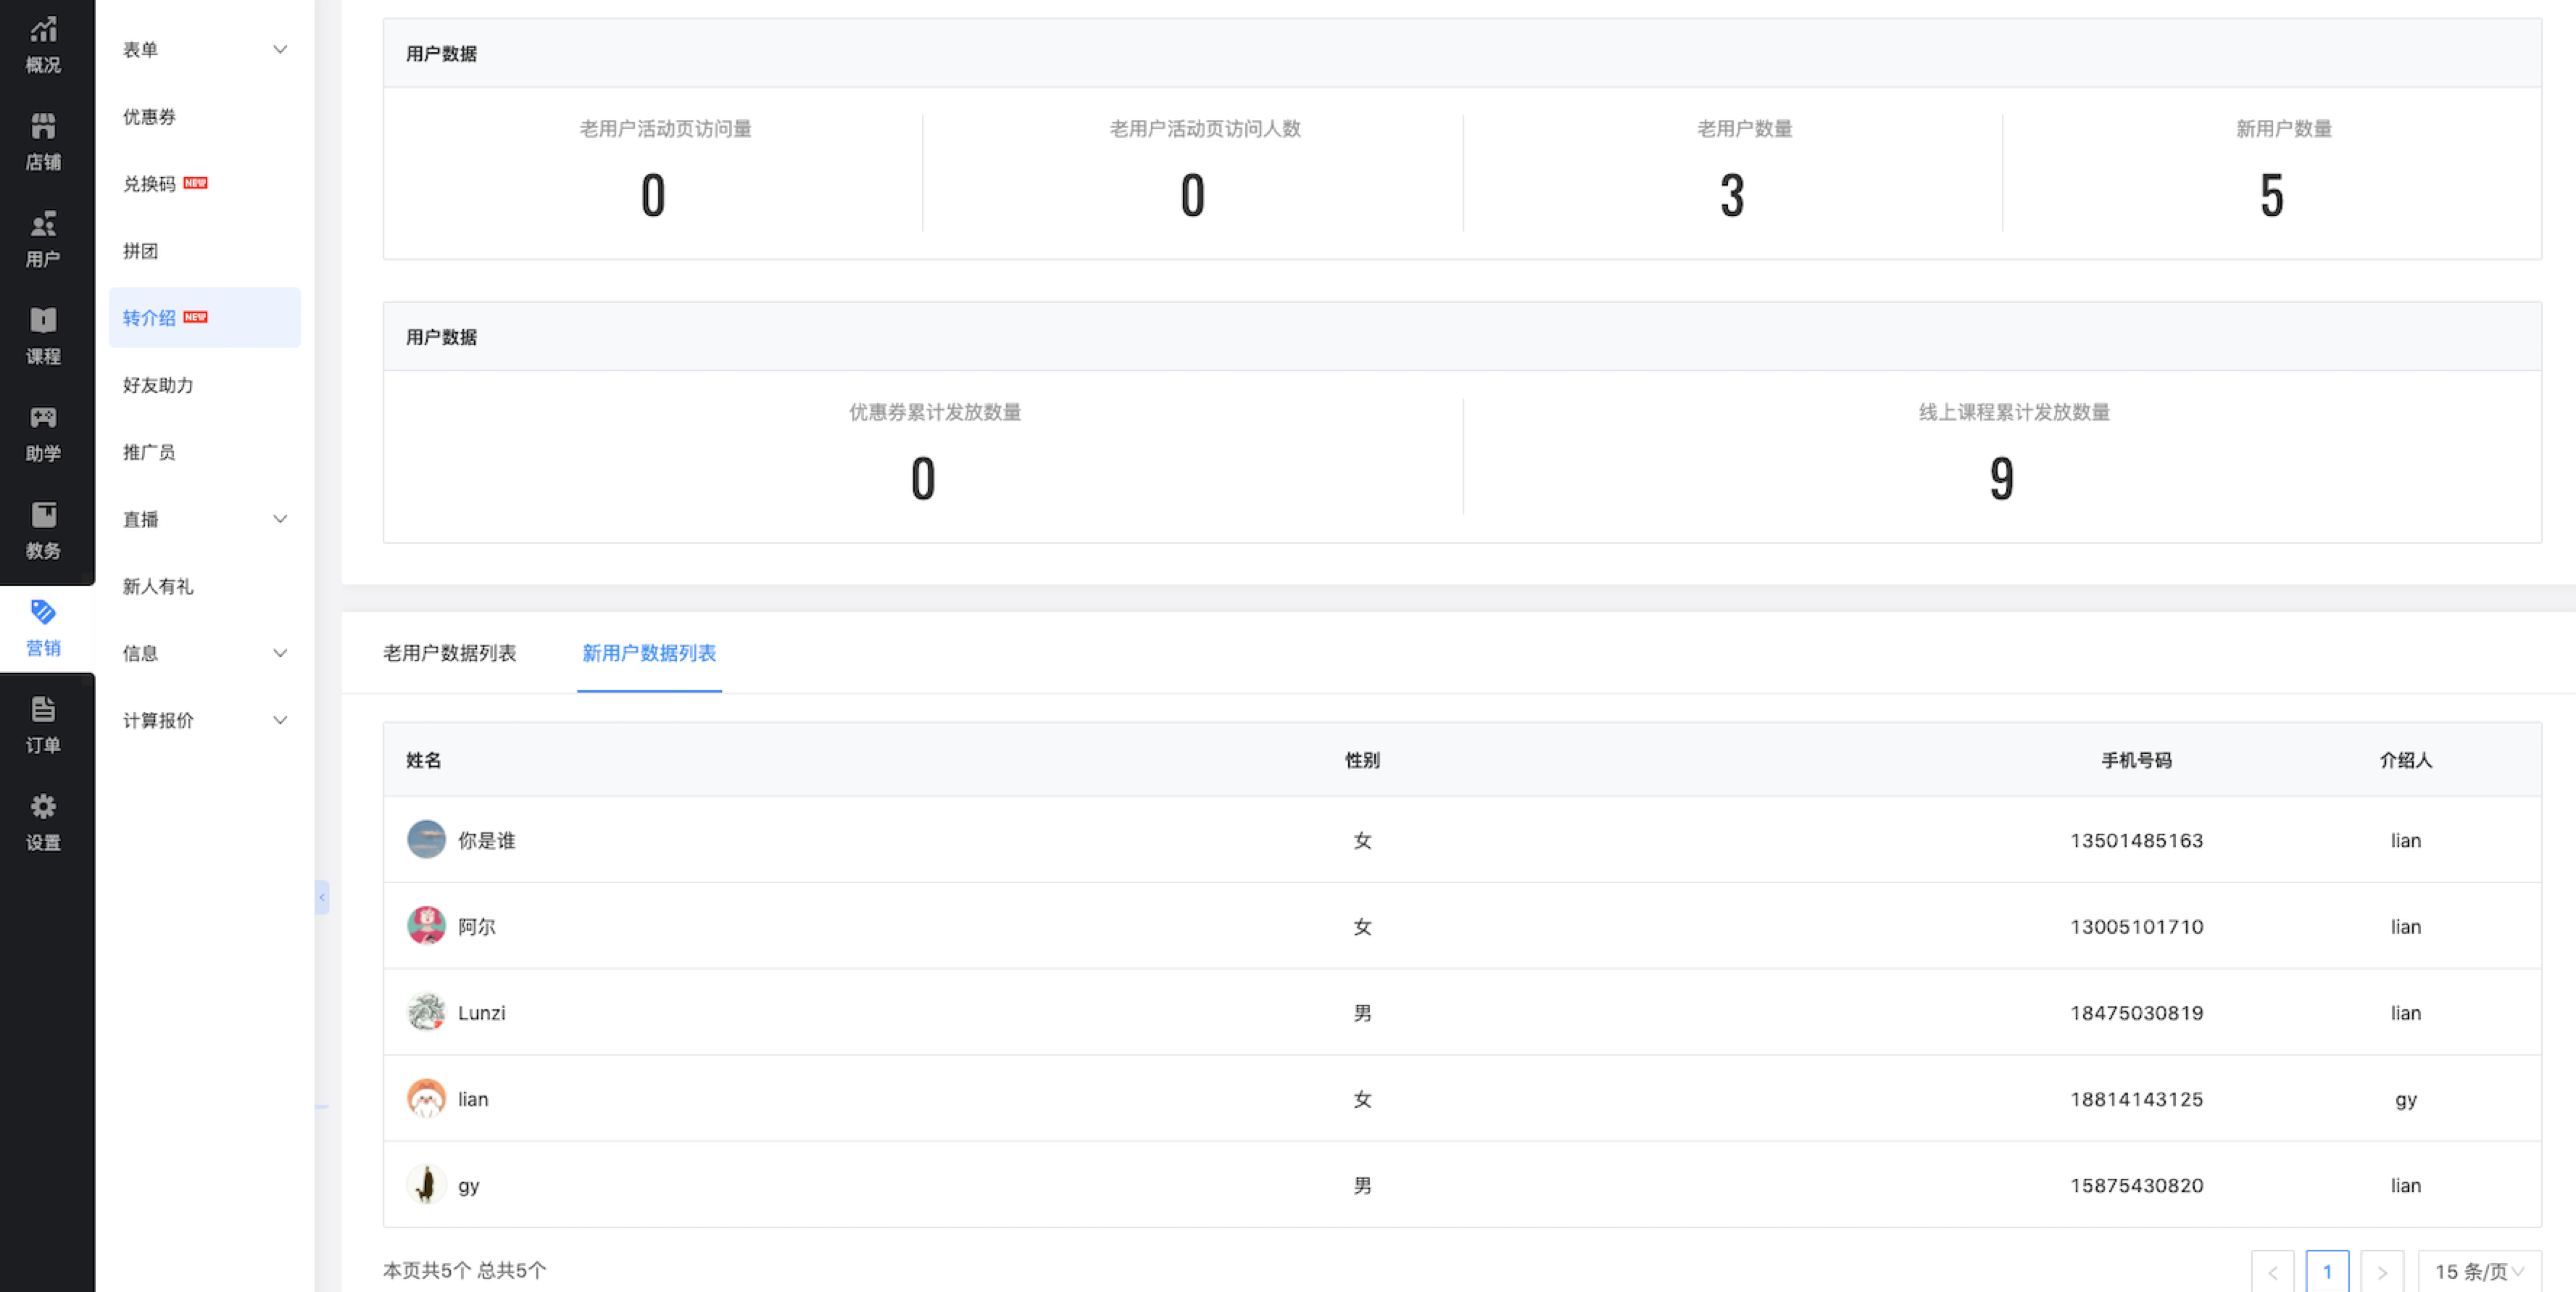Click the 优惠券累计发放数量 label

click(x=934, y=412)
